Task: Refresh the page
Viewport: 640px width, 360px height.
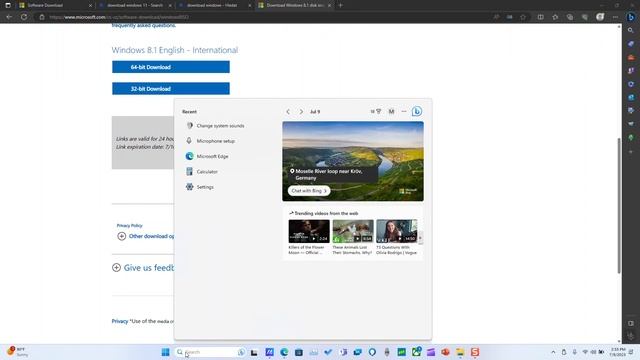Action: click(24, 17)
